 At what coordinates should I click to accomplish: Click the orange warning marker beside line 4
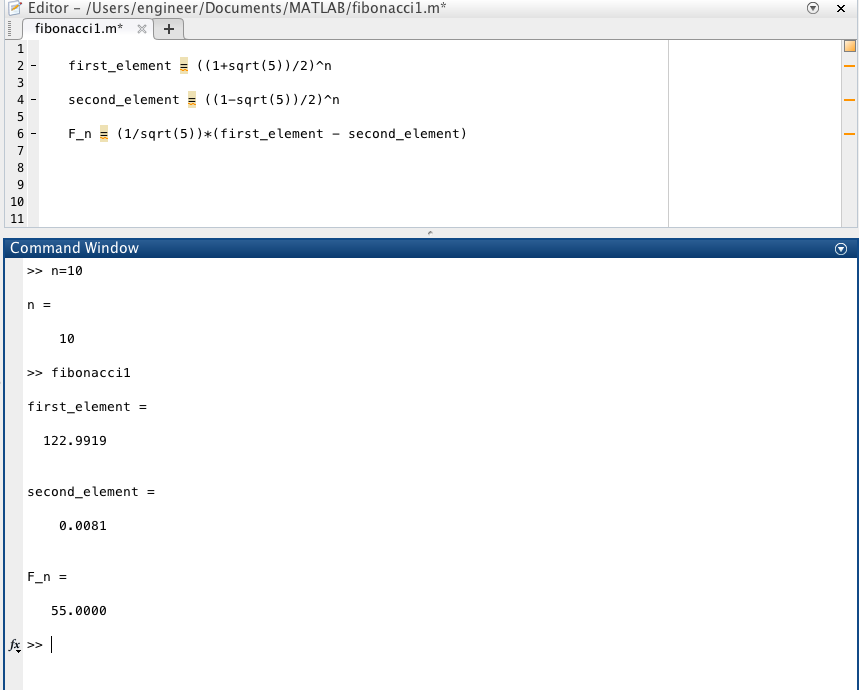click(849, 99)
